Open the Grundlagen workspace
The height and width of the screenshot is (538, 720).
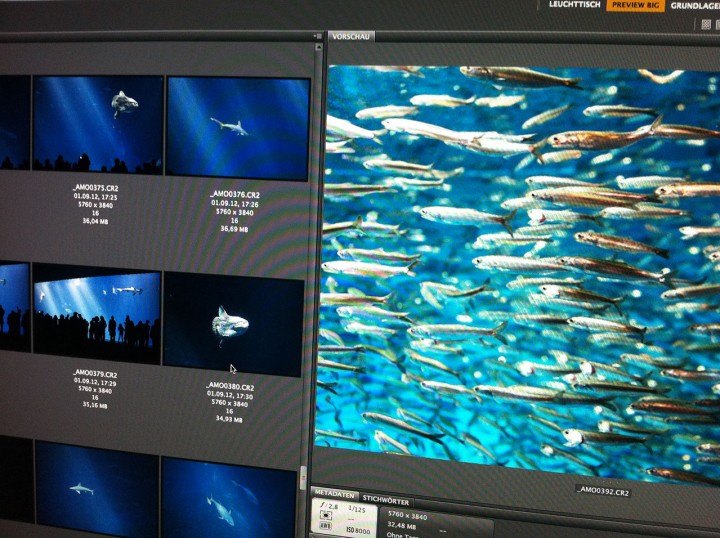(x=696, y=5)
